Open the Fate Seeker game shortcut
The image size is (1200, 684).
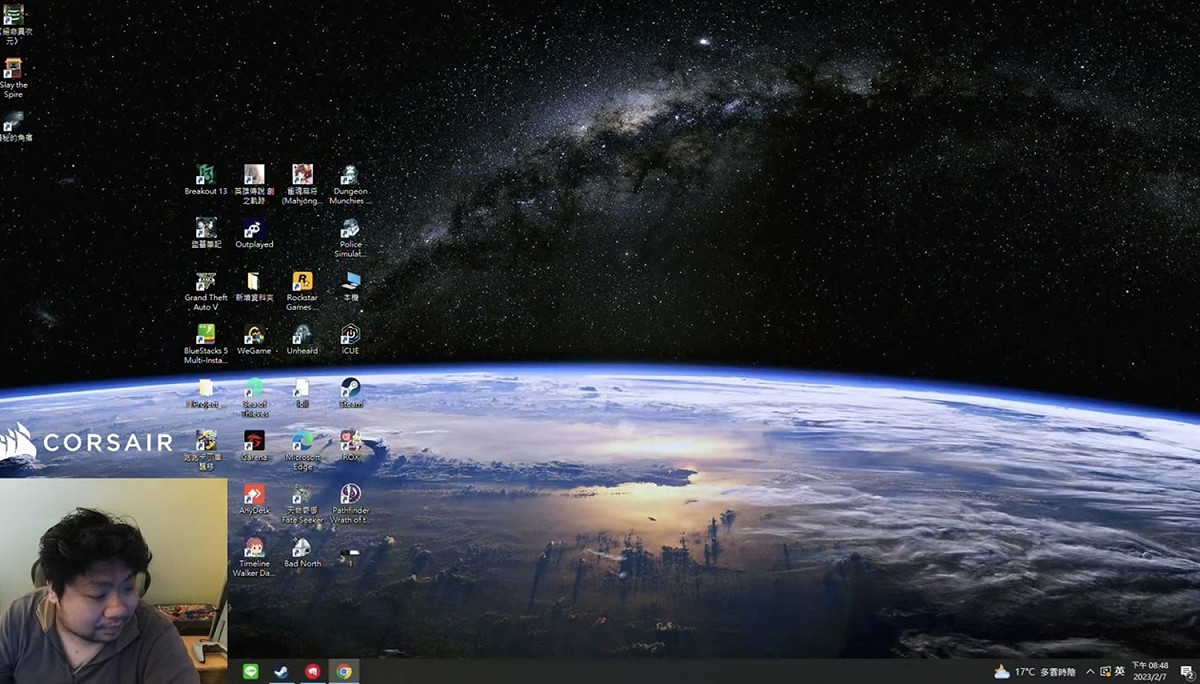pos(302,504)
